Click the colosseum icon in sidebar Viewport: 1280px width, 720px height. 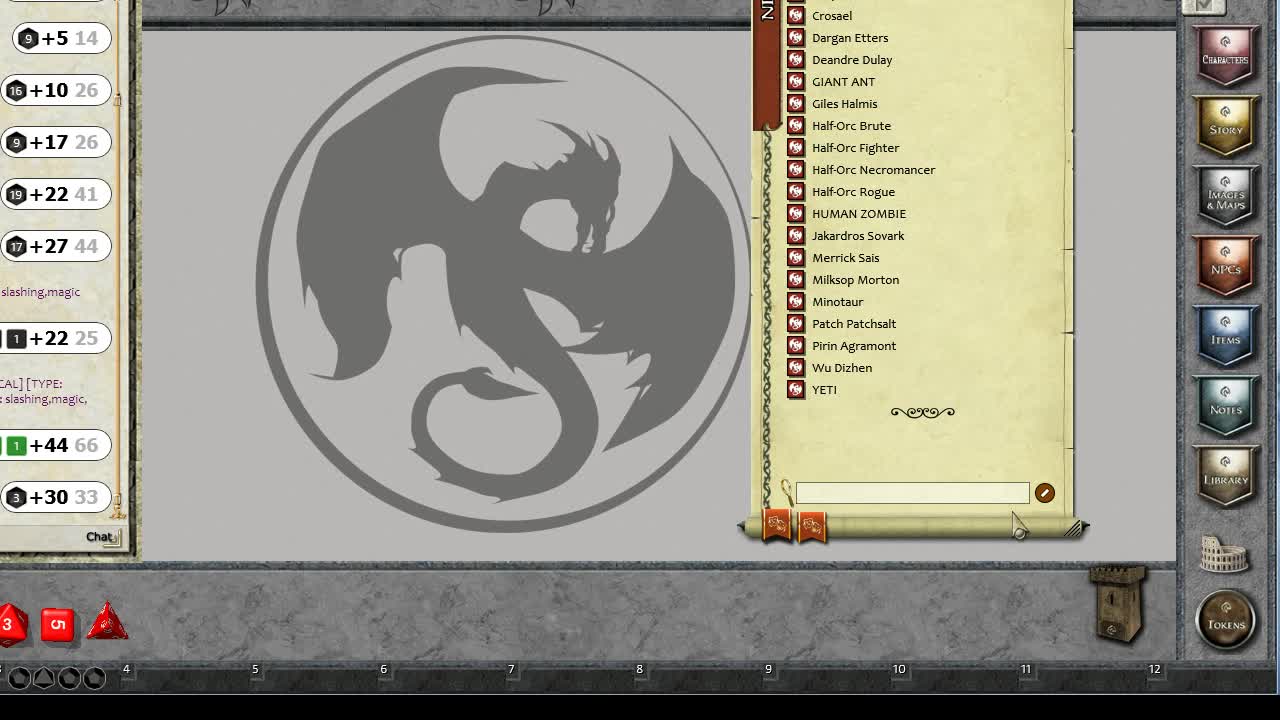click(1224, 555)
